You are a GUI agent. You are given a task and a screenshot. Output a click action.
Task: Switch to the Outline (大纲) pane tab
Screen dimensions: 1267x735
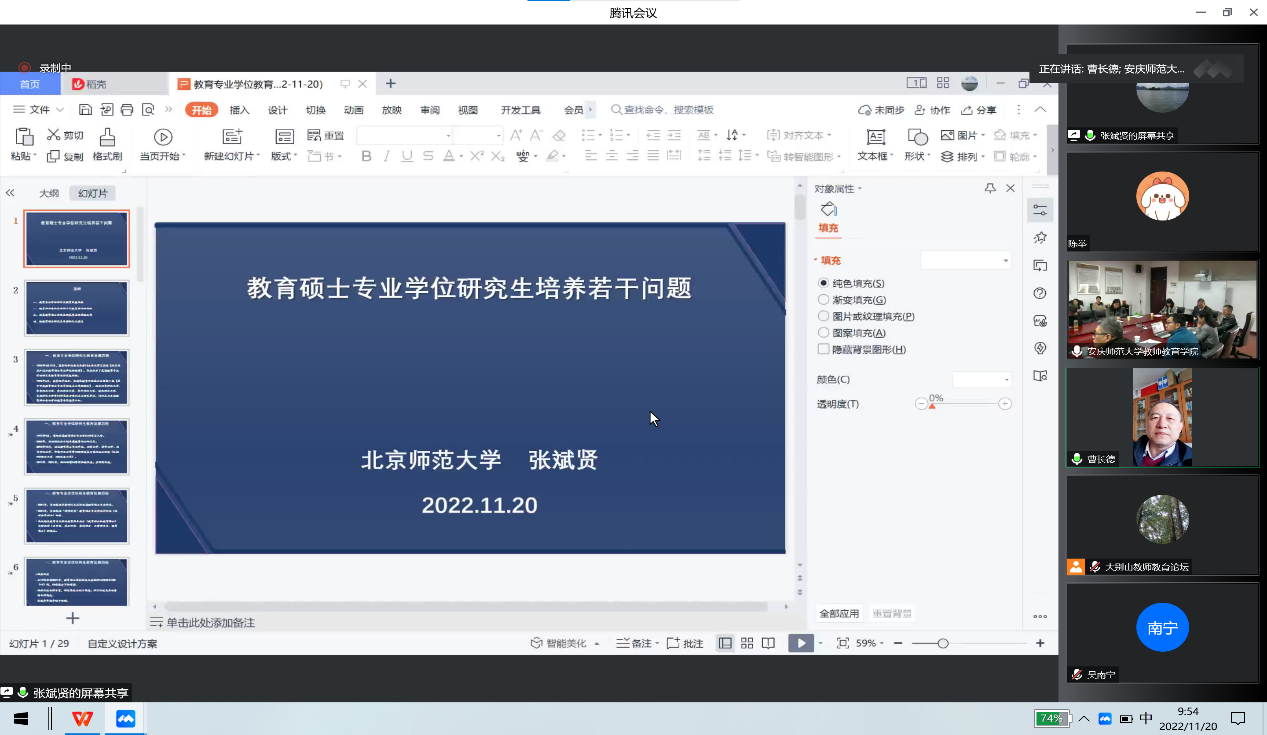coord(49,193)
